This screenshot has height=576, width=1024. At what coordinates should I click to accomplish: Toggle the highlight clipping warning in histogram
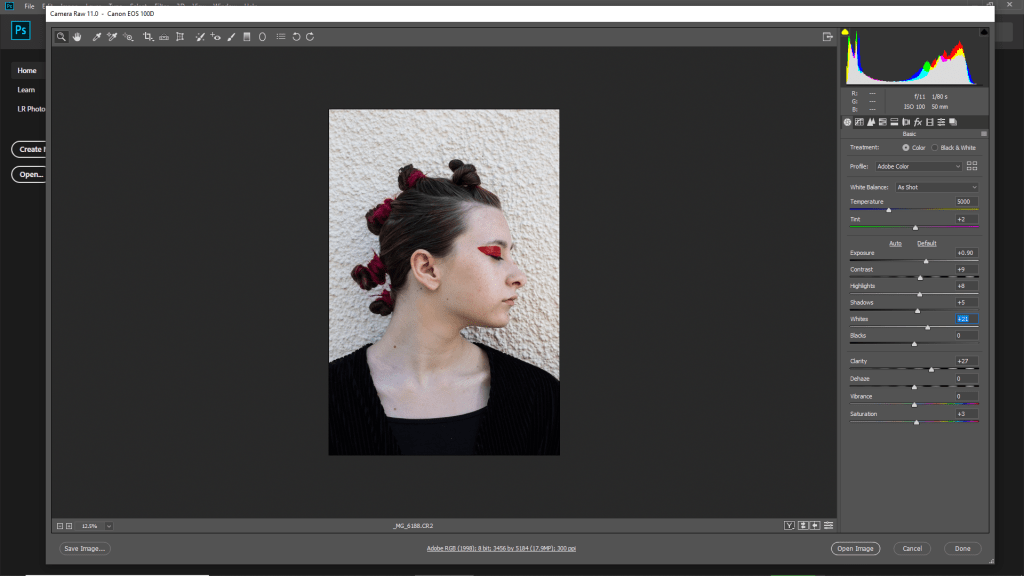click(983, 33)
